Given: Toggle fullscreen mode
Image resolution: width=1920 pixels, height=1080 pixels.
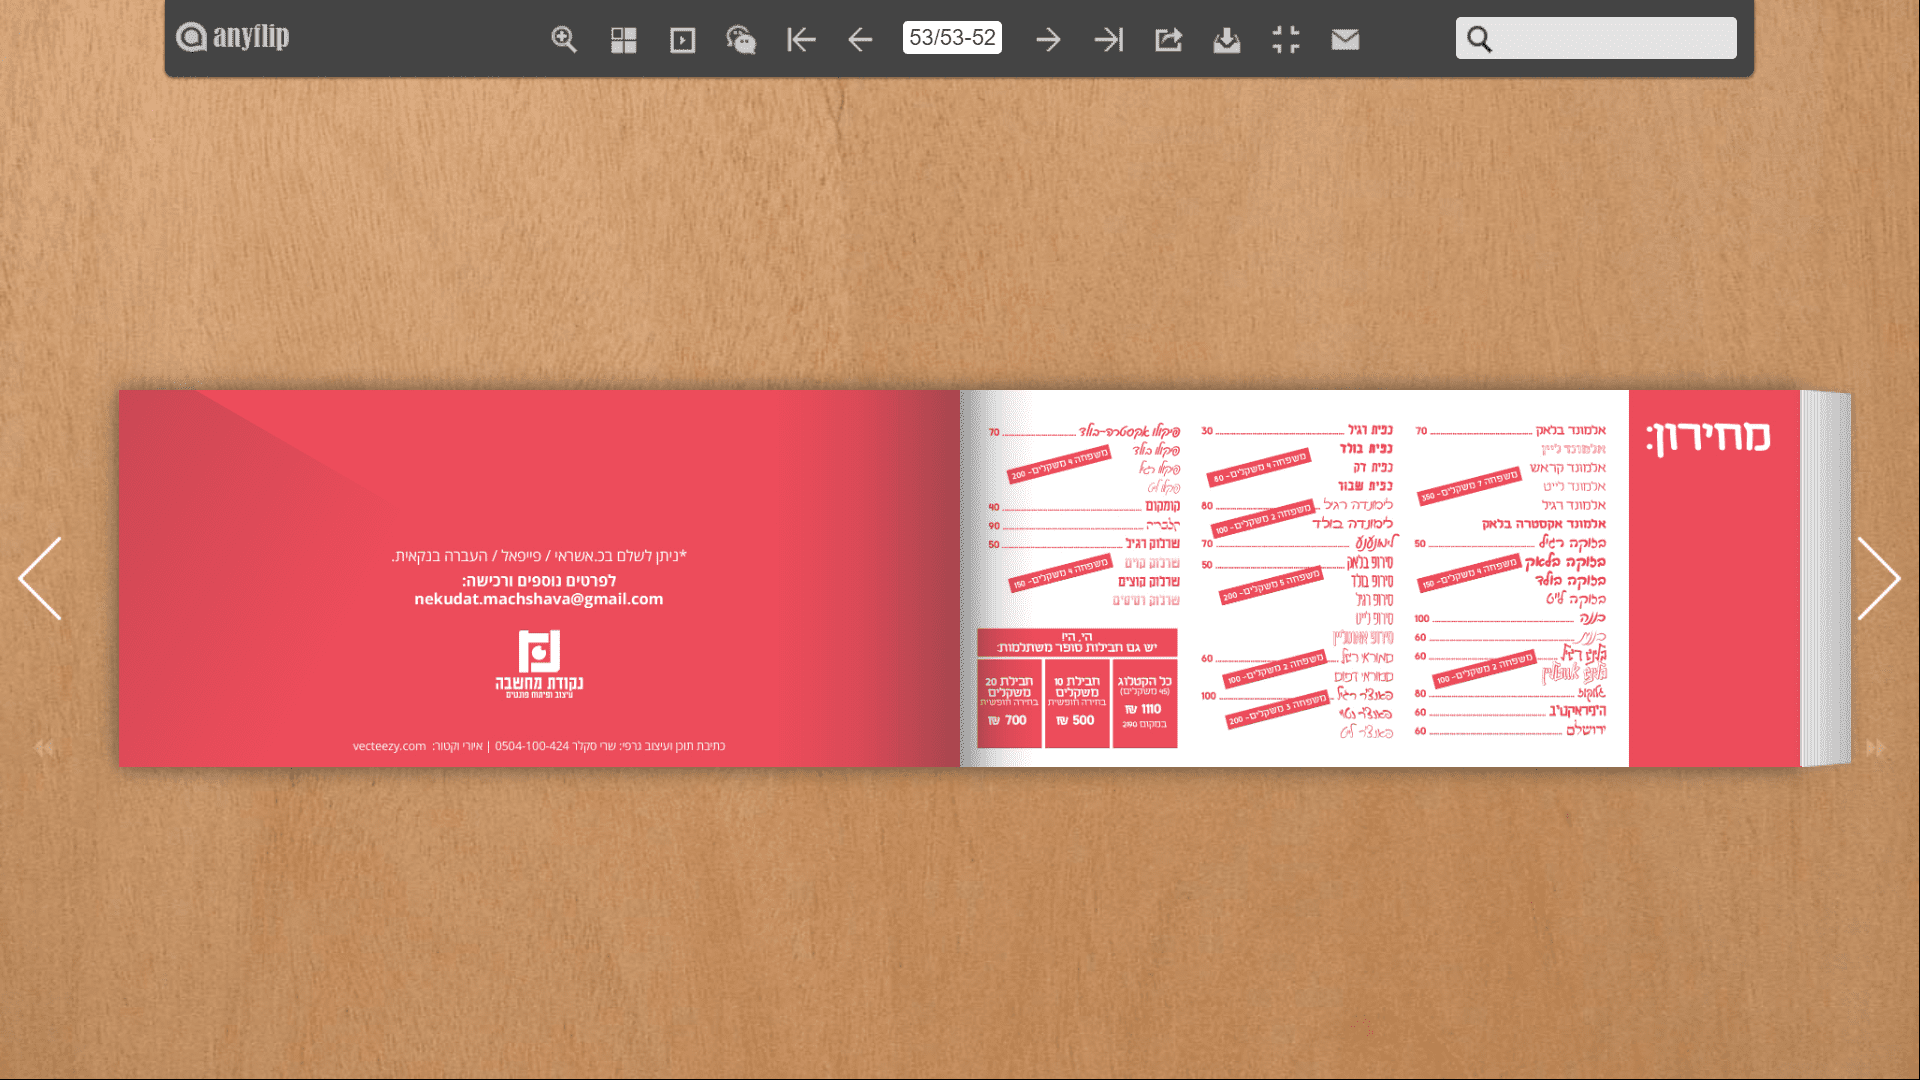Looking at the screenshot, I should [1285, 39].
